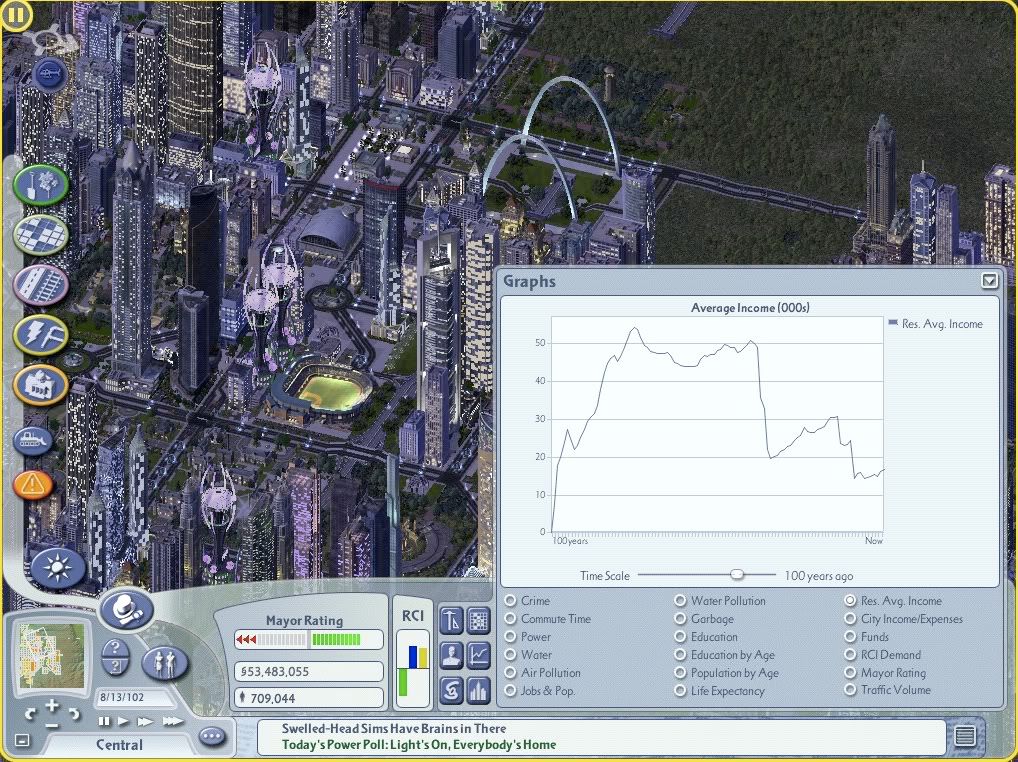The width and height of the screenshot is (1018, 762).
Task: Open My Sim mode two-people button
Action: point(165,663)
